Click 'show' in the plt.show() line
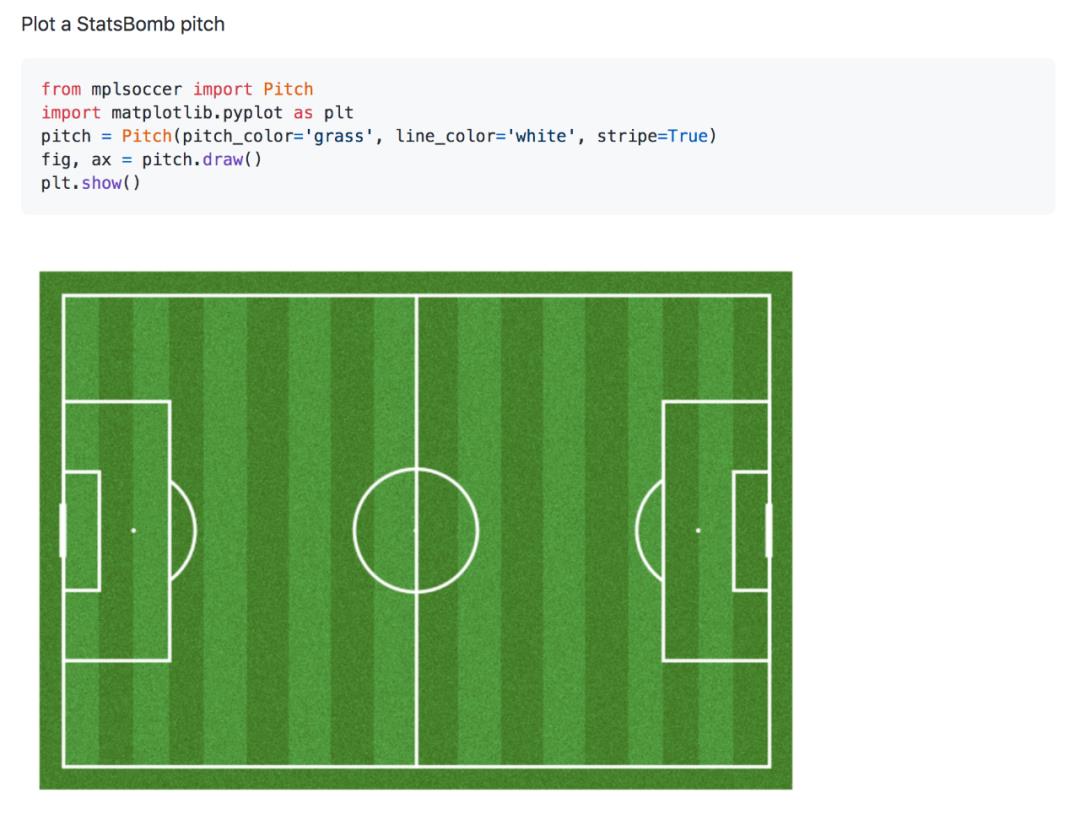 101,183
